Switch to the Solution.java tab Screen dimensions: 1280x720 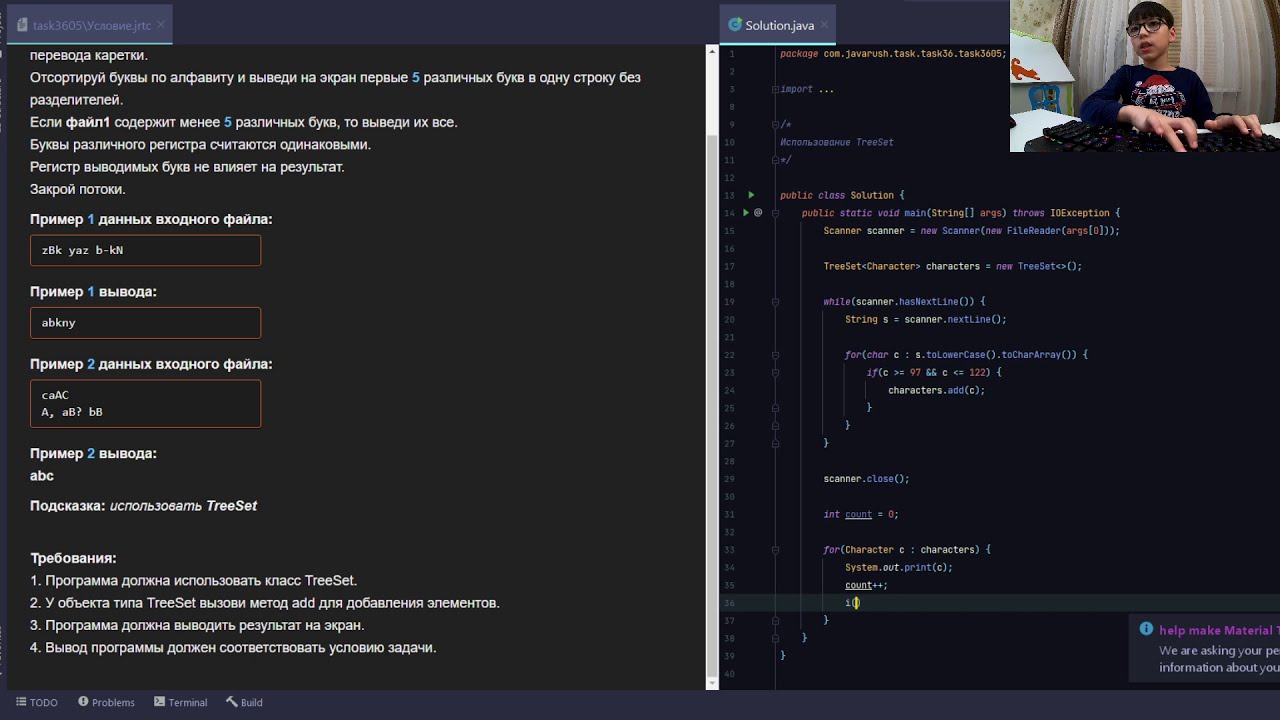778,25
